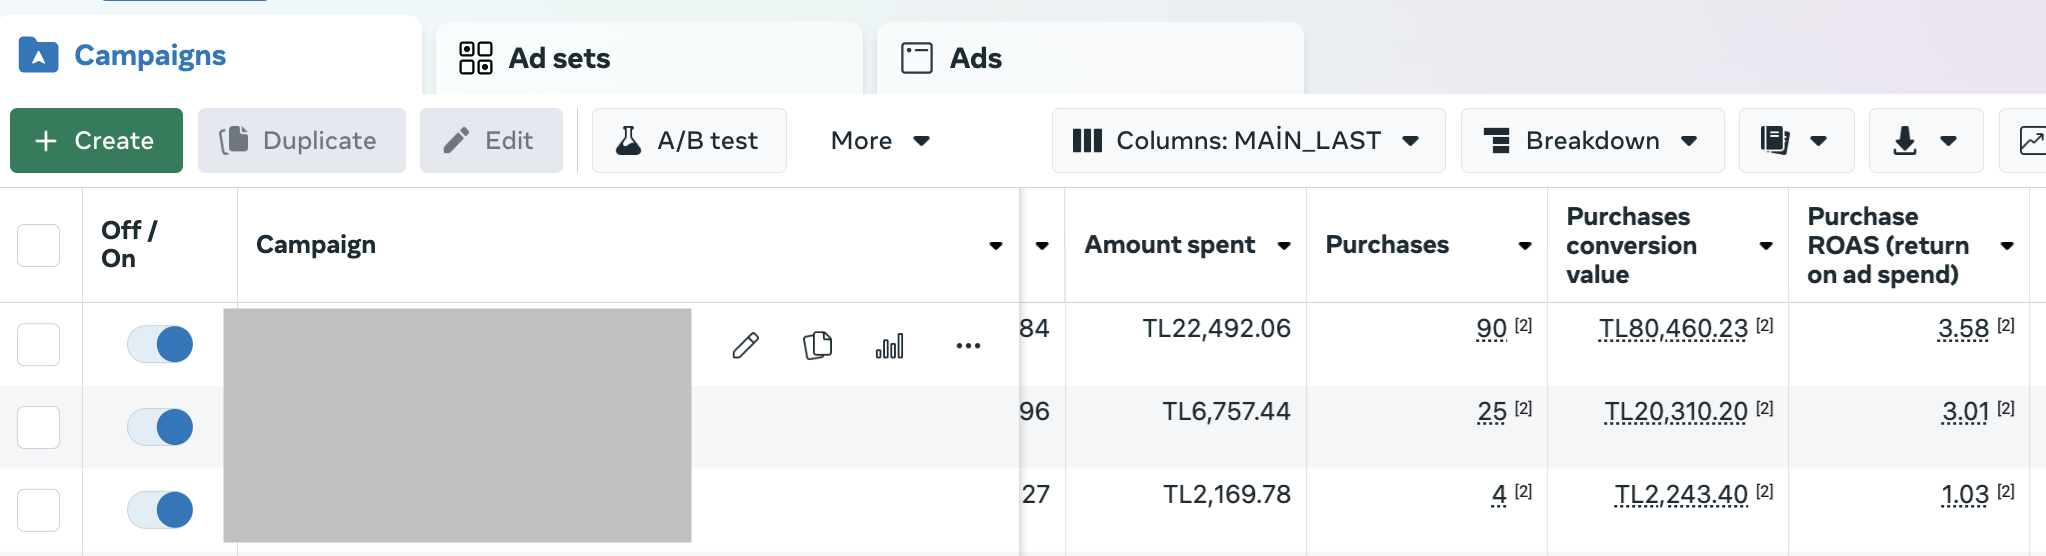Open the TL80,460.23 conversion value link
Screen dimensions: 2046x556
pos(1673,329)
